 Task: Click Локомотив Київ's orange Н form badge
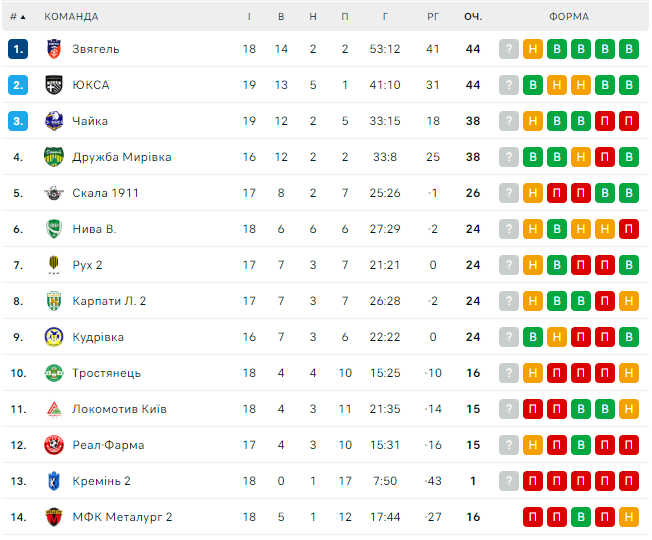(x=628, y=409)
